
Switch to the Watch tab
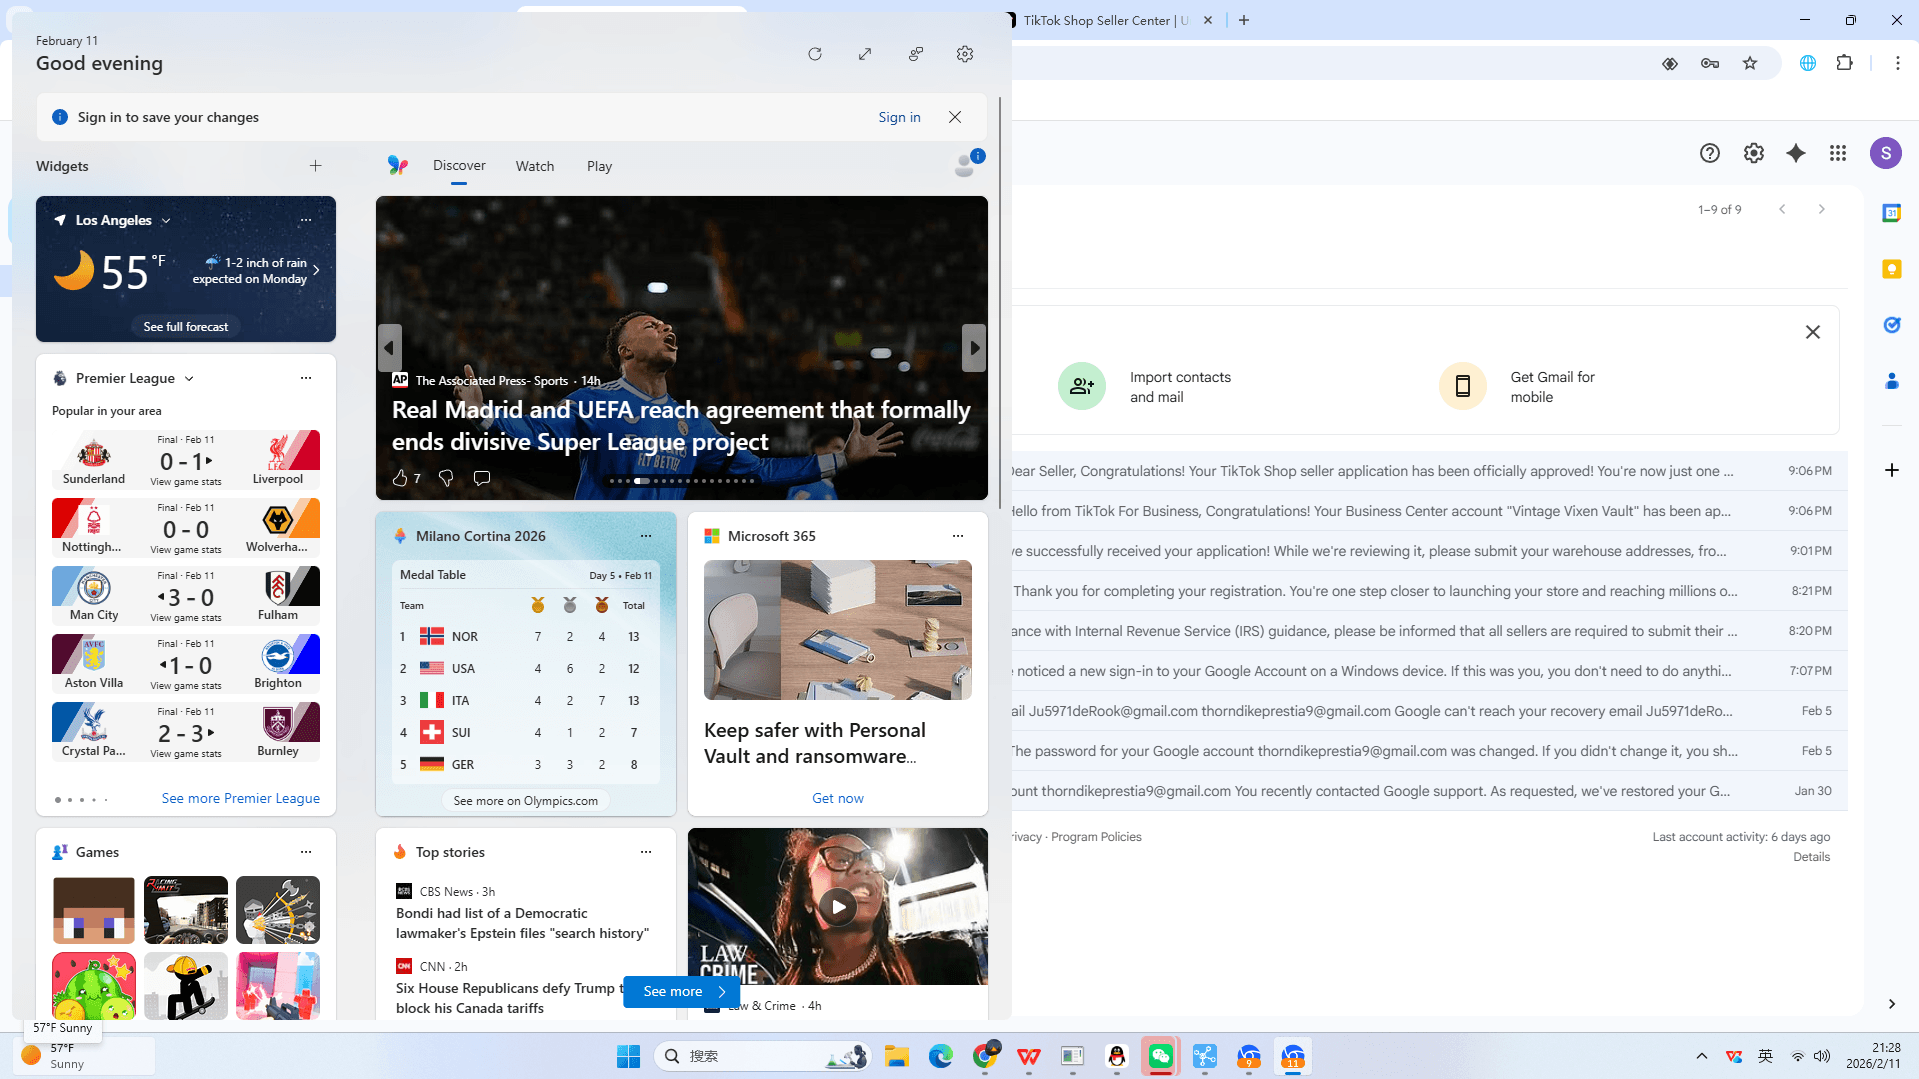tap(534, 166)
